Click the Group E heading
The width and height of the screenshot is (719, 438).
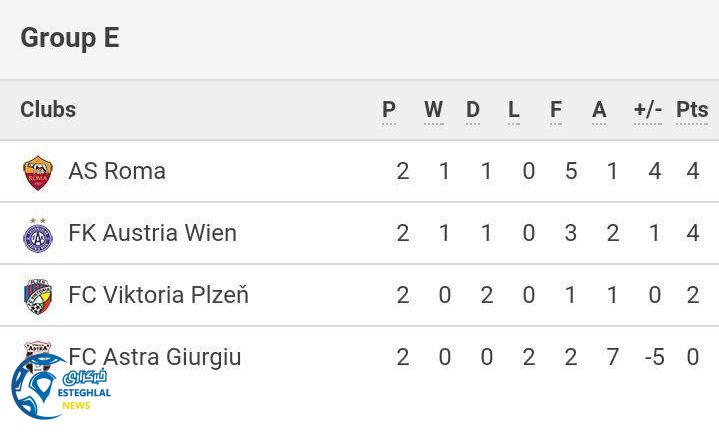tap(70, 38)
